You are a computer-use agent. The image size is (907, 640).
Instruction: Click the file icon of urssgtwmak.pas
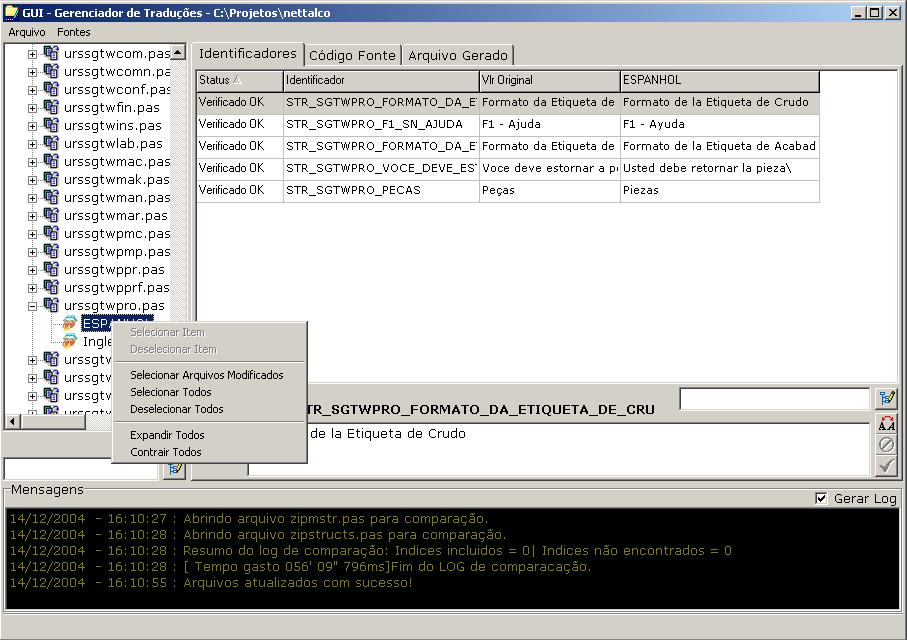tap(51, 179)
